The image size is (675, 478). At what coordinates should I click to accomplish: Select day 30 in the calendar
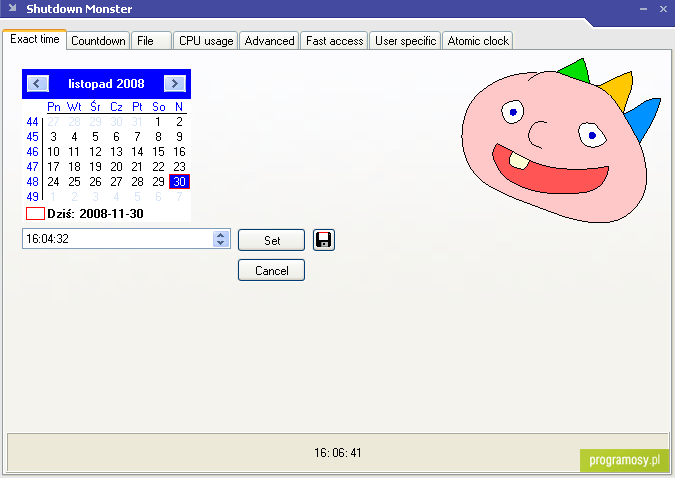point(179,182)
